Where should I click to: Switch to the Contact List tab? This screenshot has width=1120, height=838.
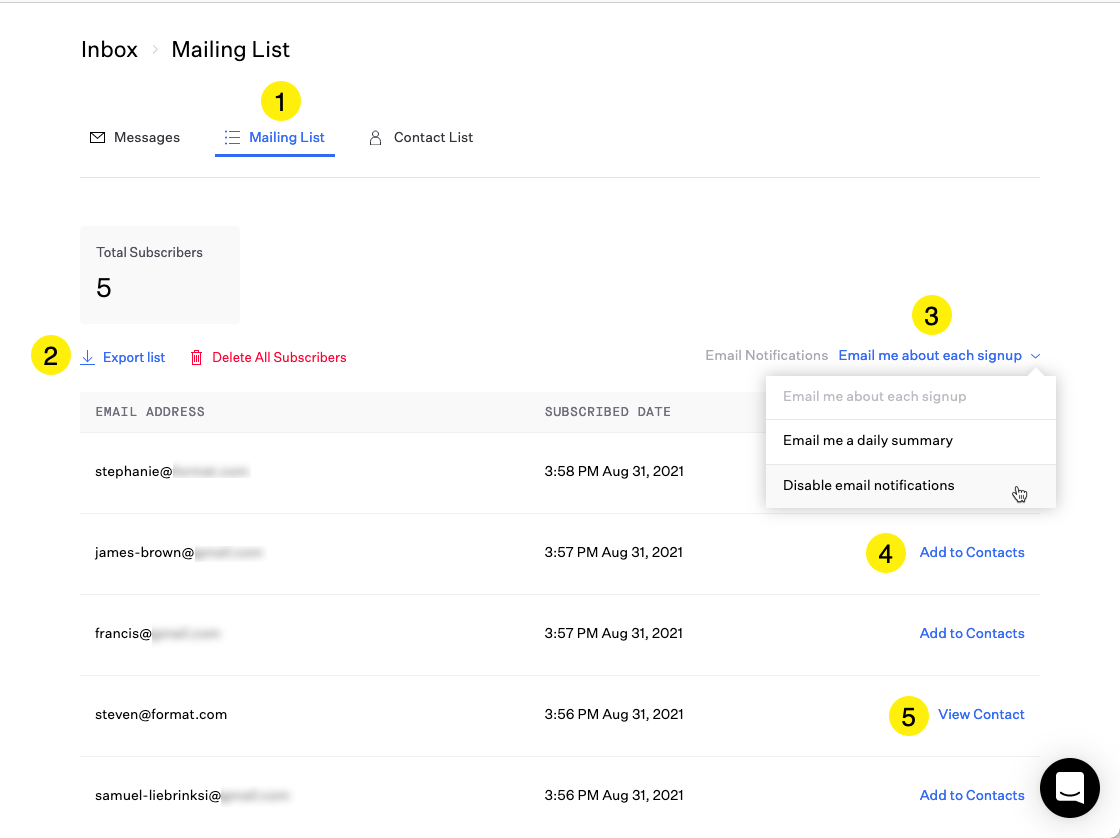[420, 137]
